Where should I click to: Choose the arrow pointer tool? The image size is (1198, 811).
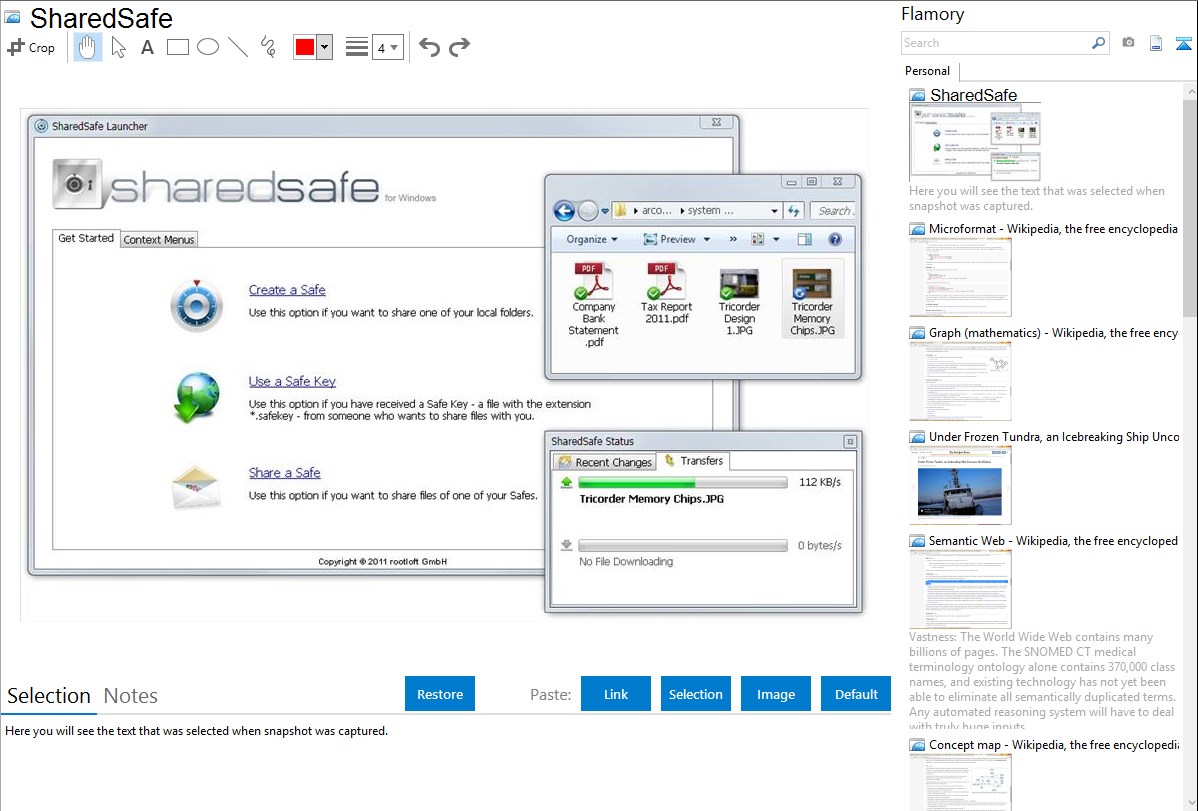118,47
